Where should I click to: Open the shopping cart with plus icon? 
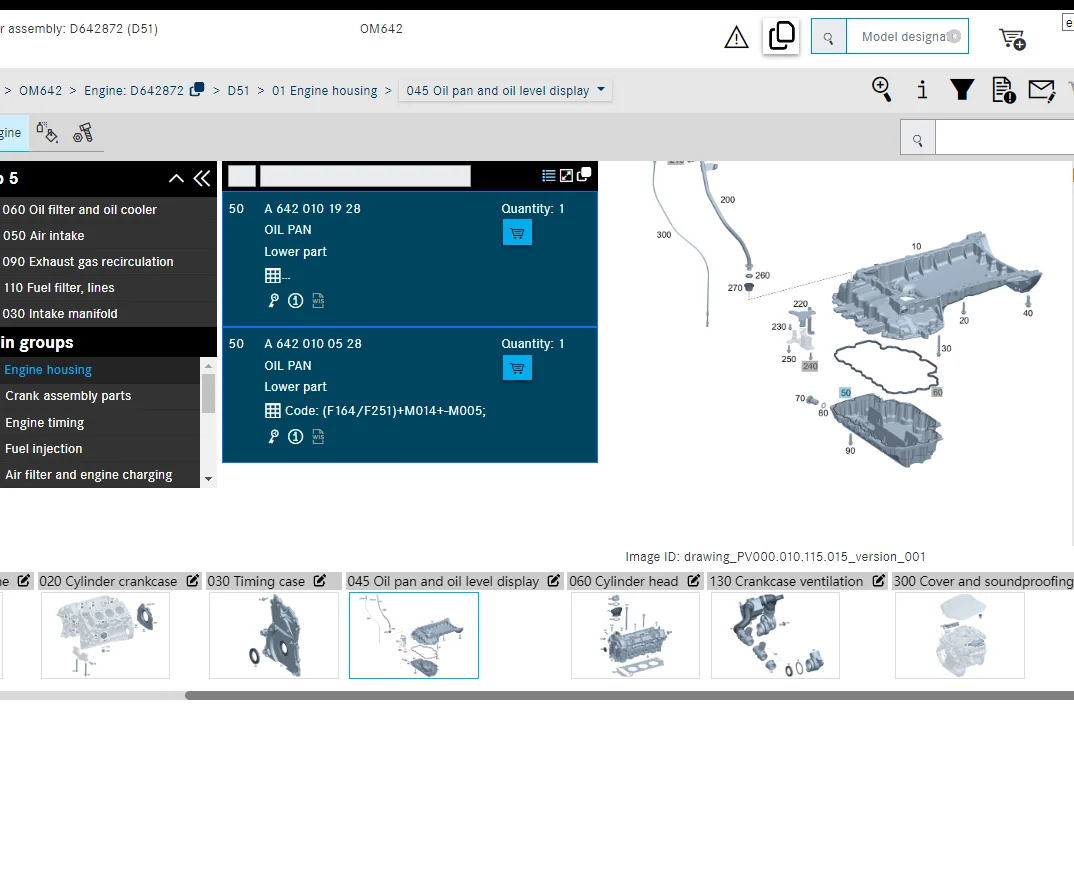click(x=1011, y=39)
